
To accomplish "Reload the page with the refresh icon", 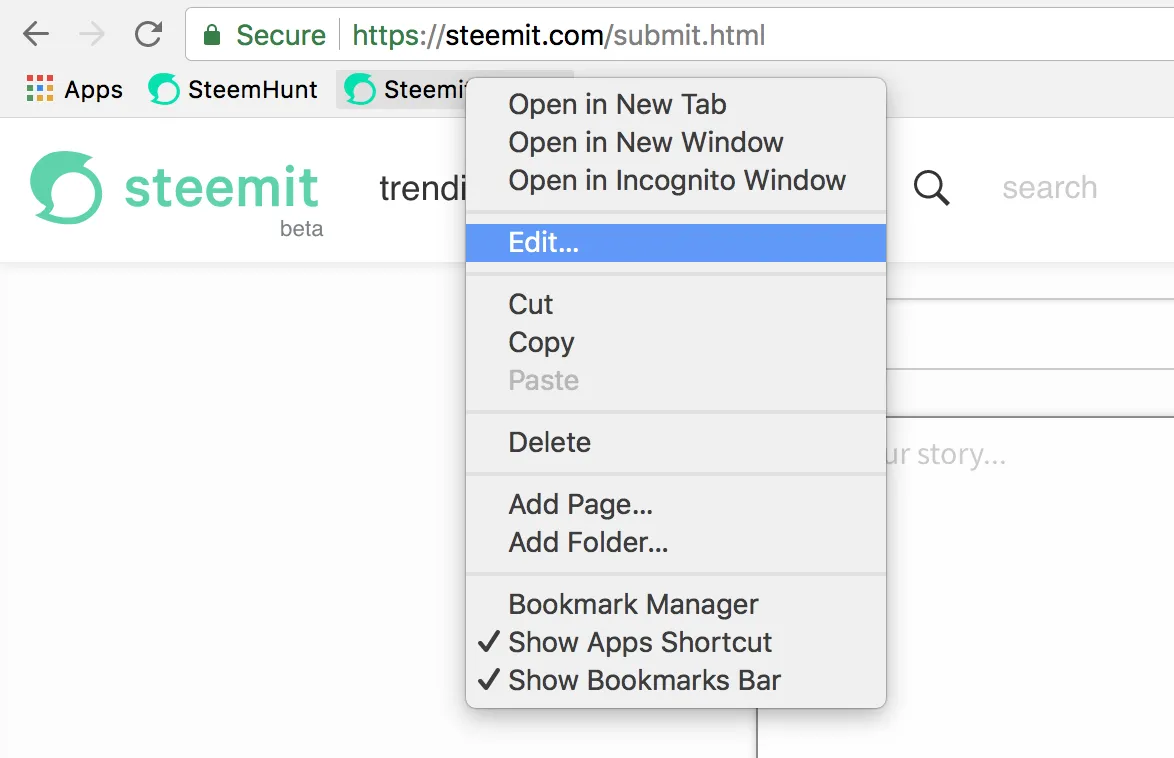I will 148,34.
